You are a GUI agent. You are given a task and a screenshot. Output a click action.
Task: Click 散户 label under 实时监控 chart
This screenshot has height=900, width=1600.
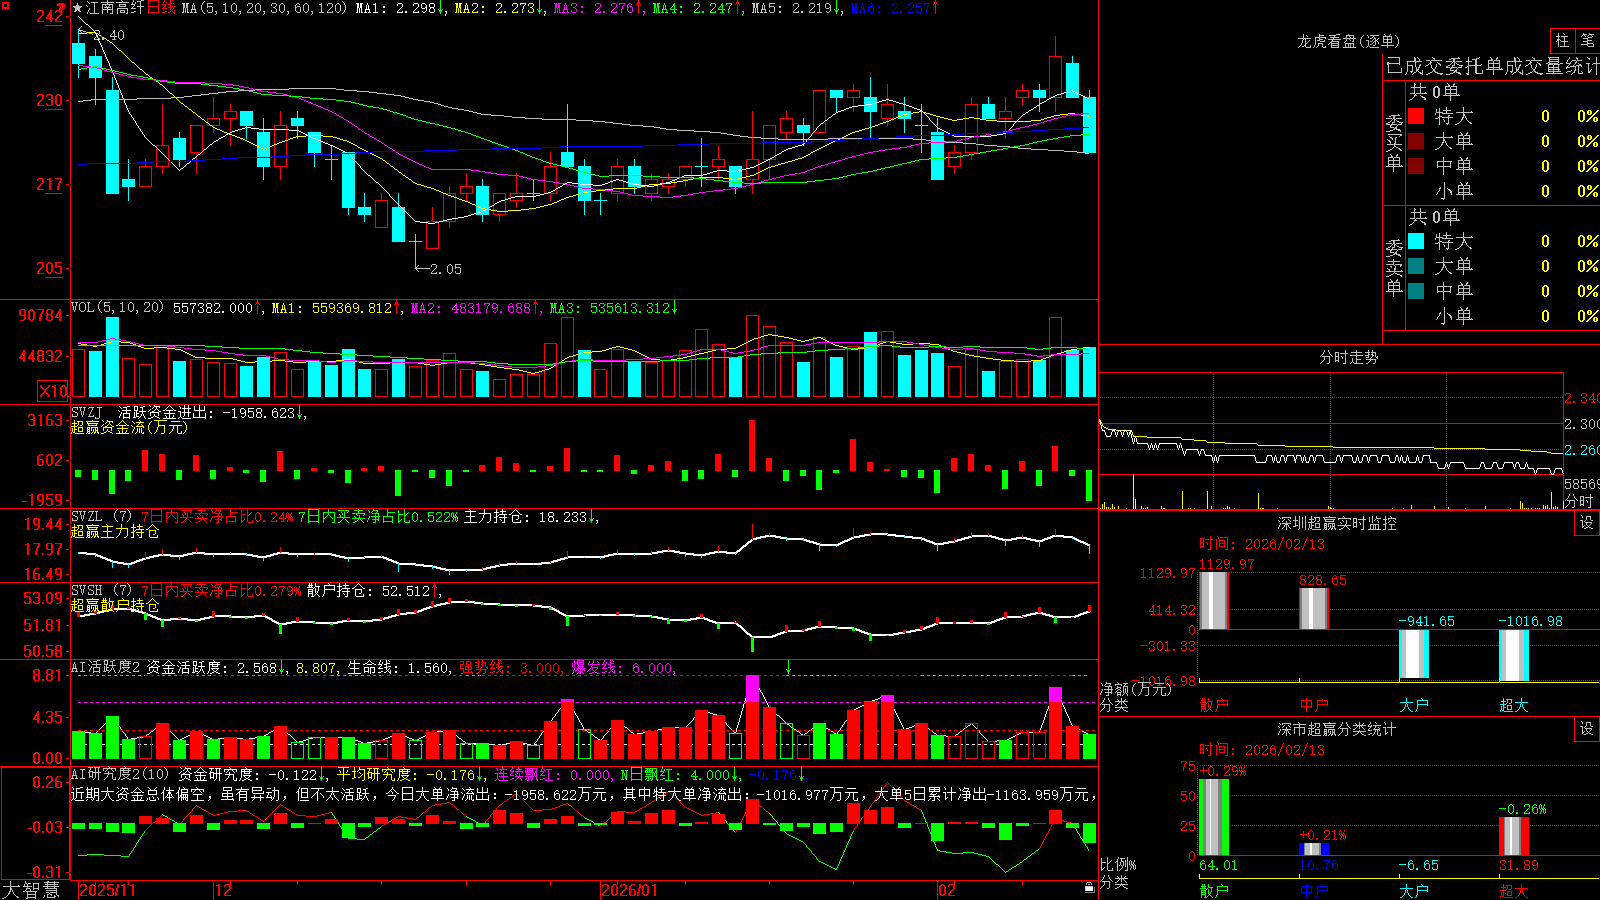click(1214, 705)
